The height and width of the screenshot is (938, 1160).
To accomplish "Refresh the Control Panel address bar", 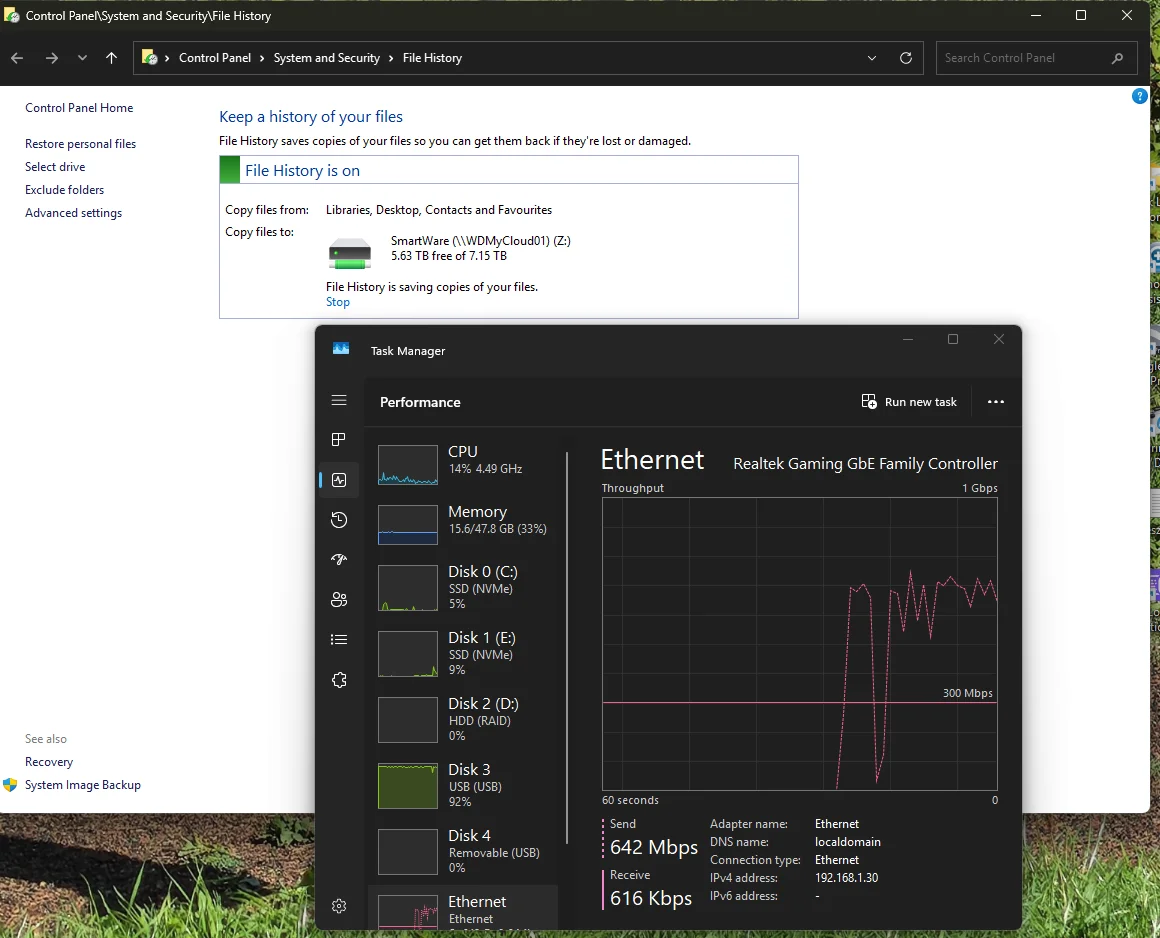I will click(x=906, y=58).
